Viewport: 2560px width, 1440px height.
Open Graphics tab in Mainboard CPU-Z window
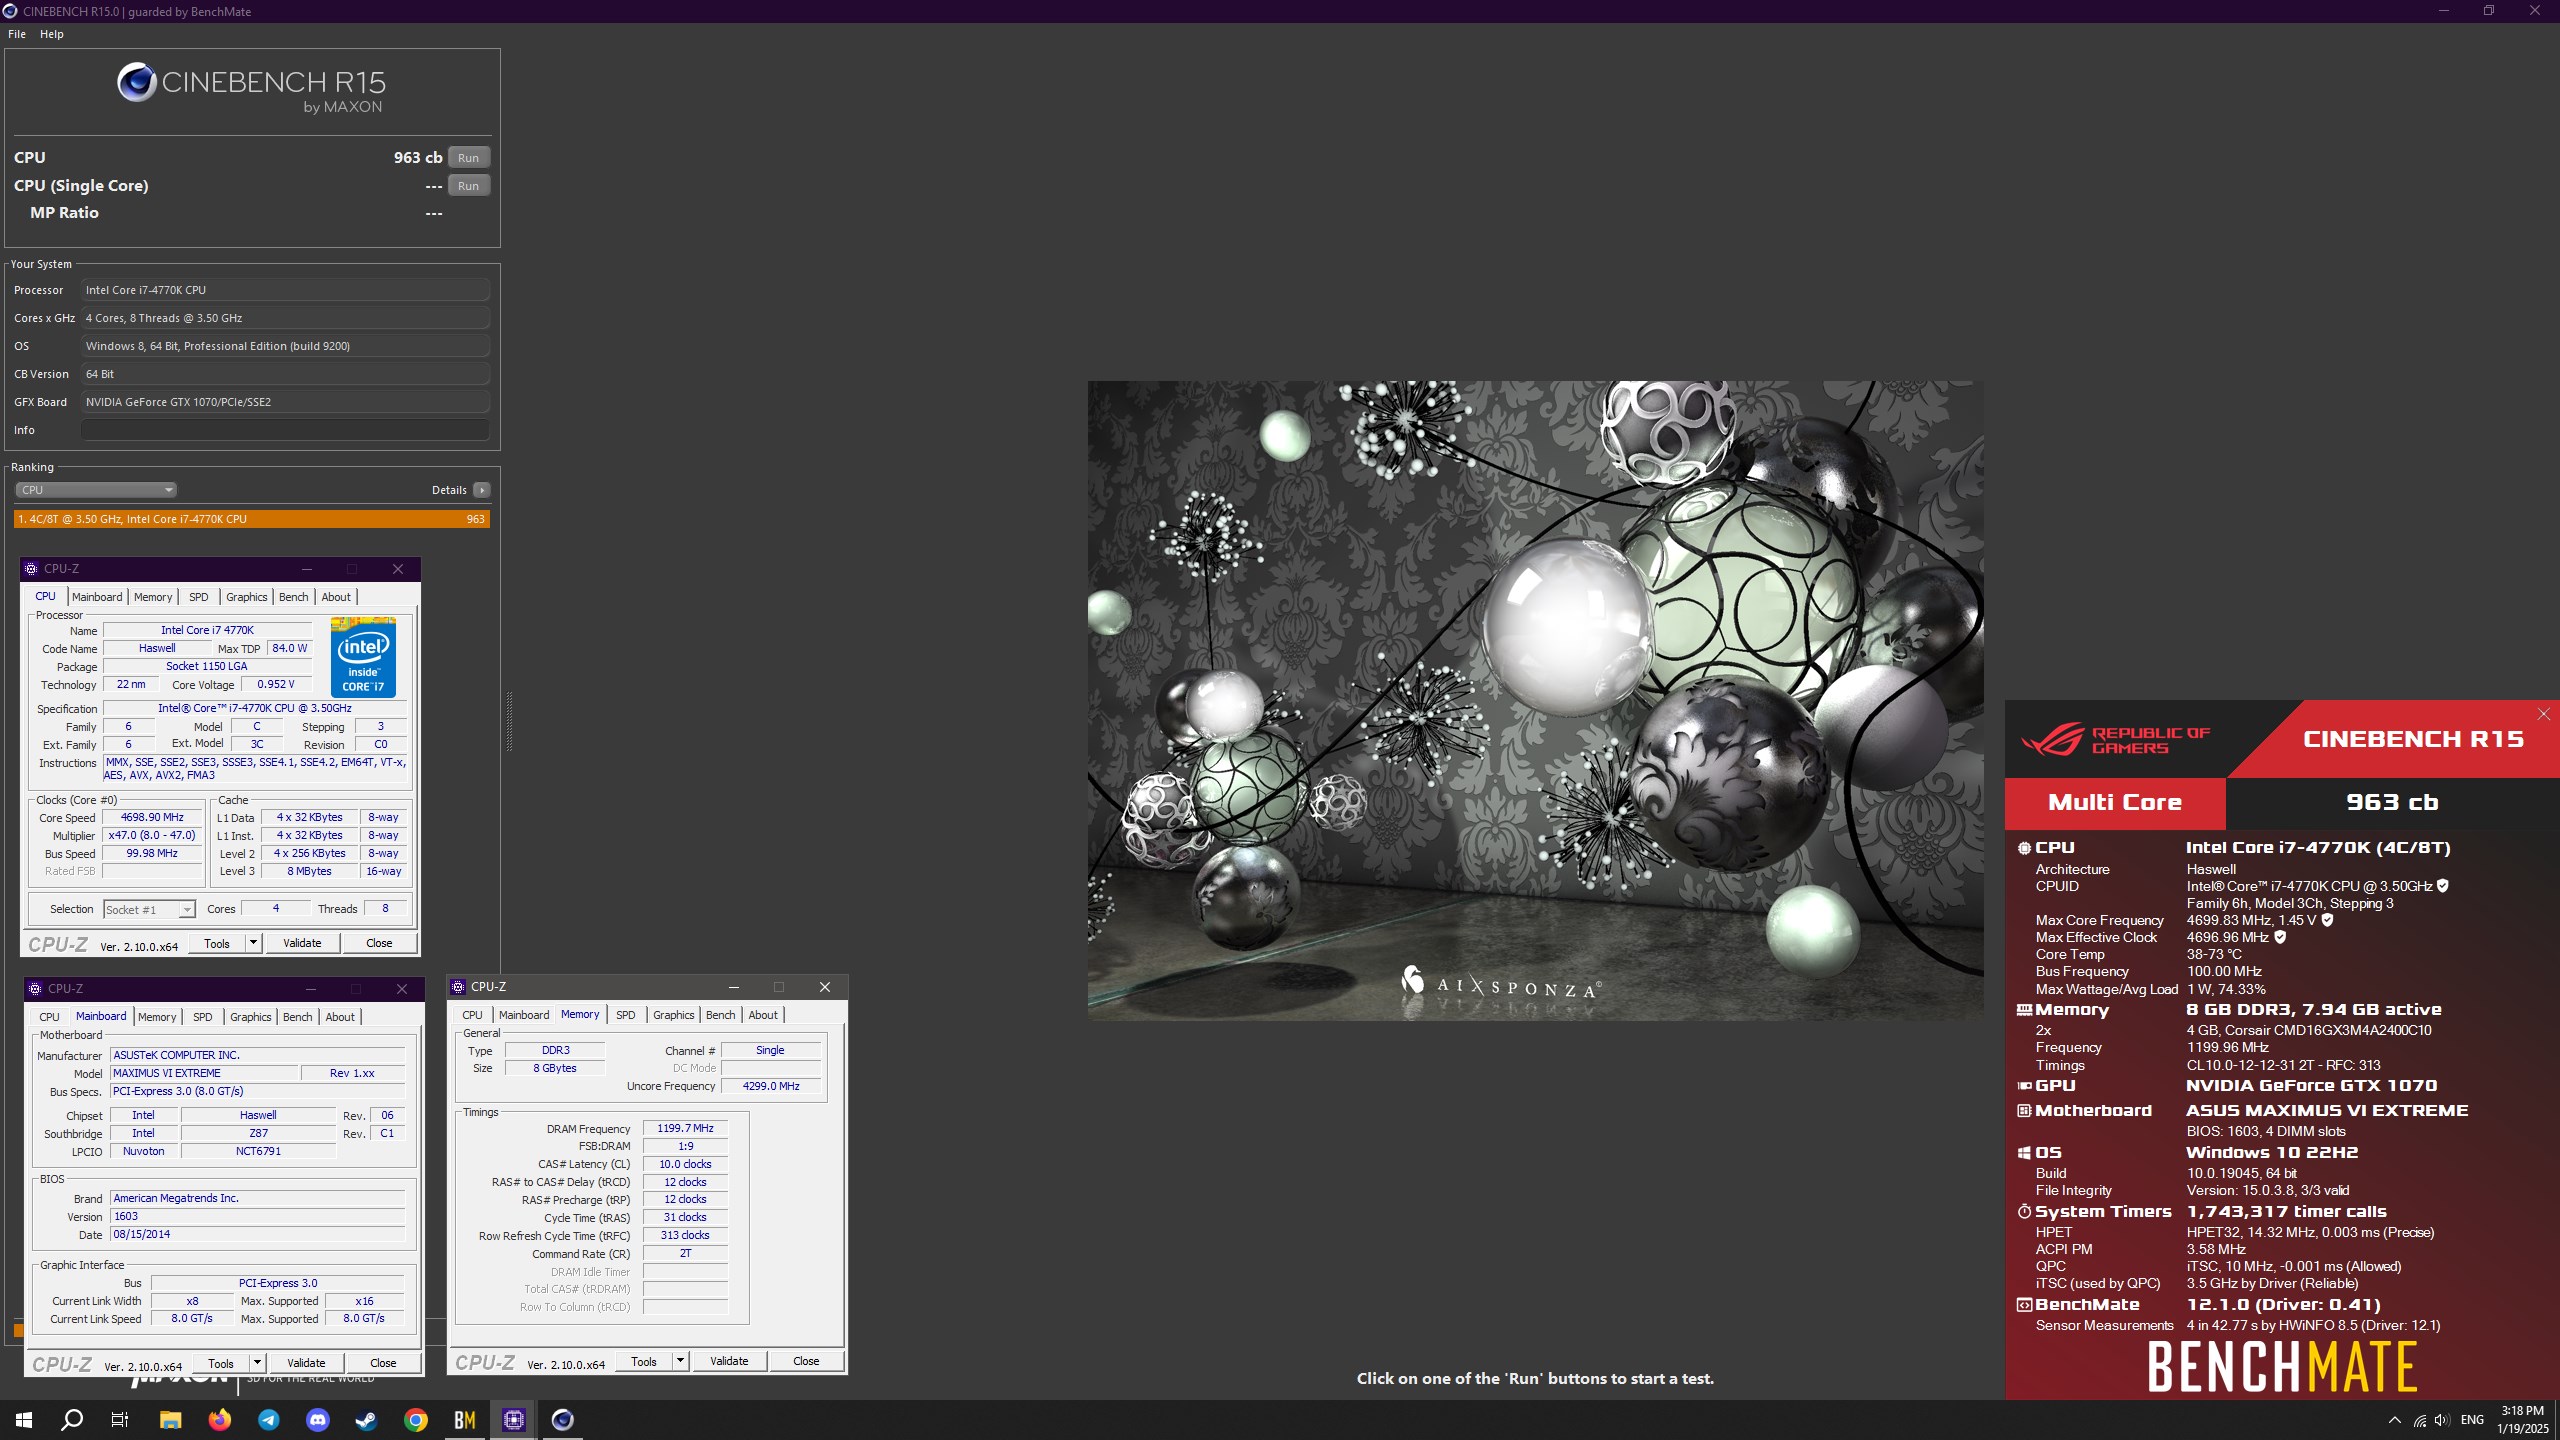click(250, 1017)
